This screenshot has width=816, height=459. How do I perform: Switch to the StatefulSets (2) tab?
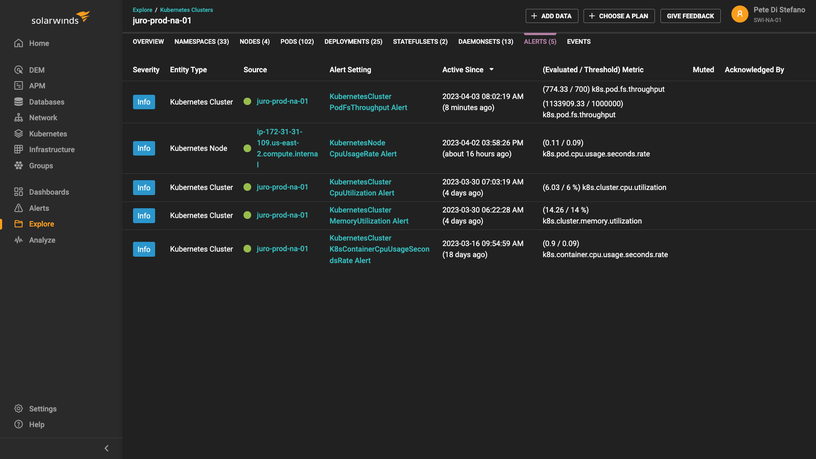420,42
